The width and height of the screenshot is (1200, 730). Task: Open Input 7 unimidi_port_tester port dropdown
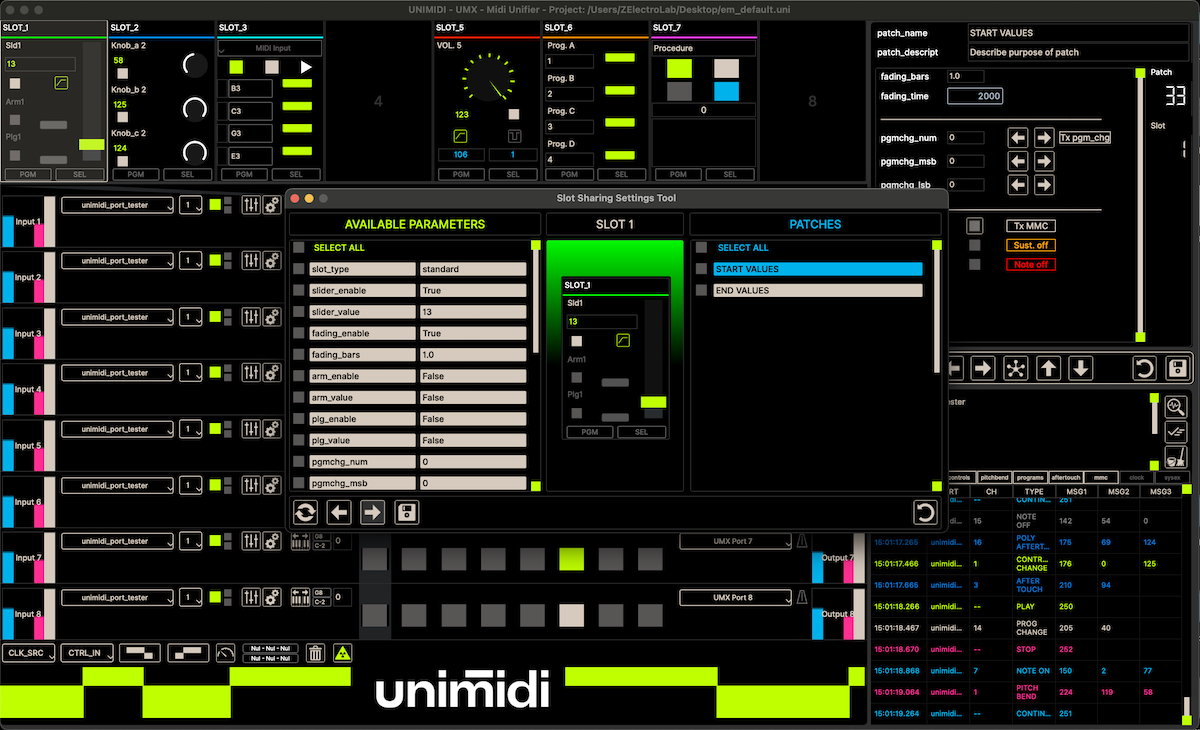[117, 541]
